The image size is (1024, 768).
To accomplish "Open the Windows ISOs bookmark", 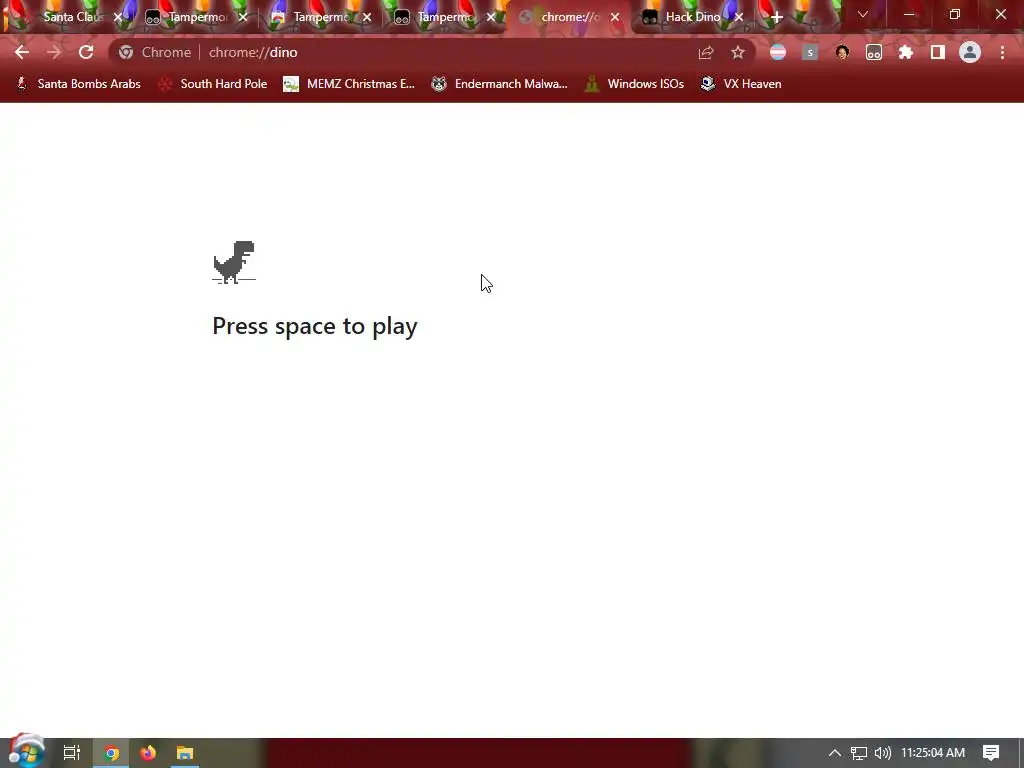I will [x=634, y=84].
